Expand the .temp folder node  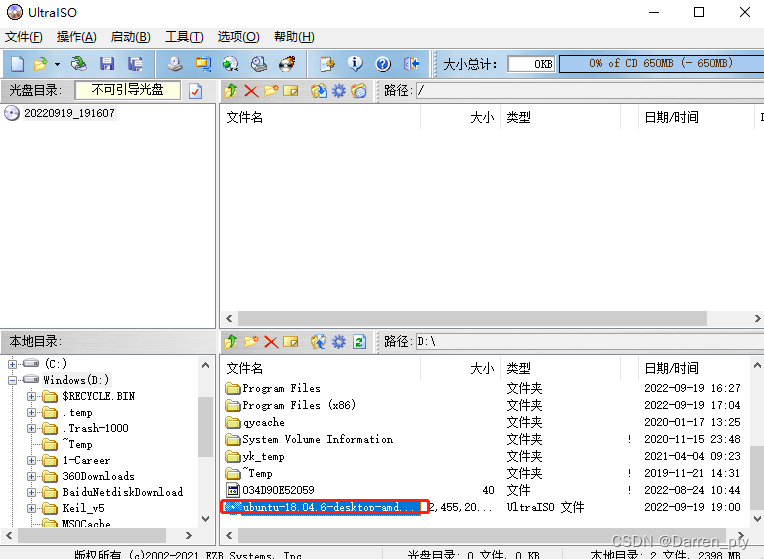click(x=32, y=412)
